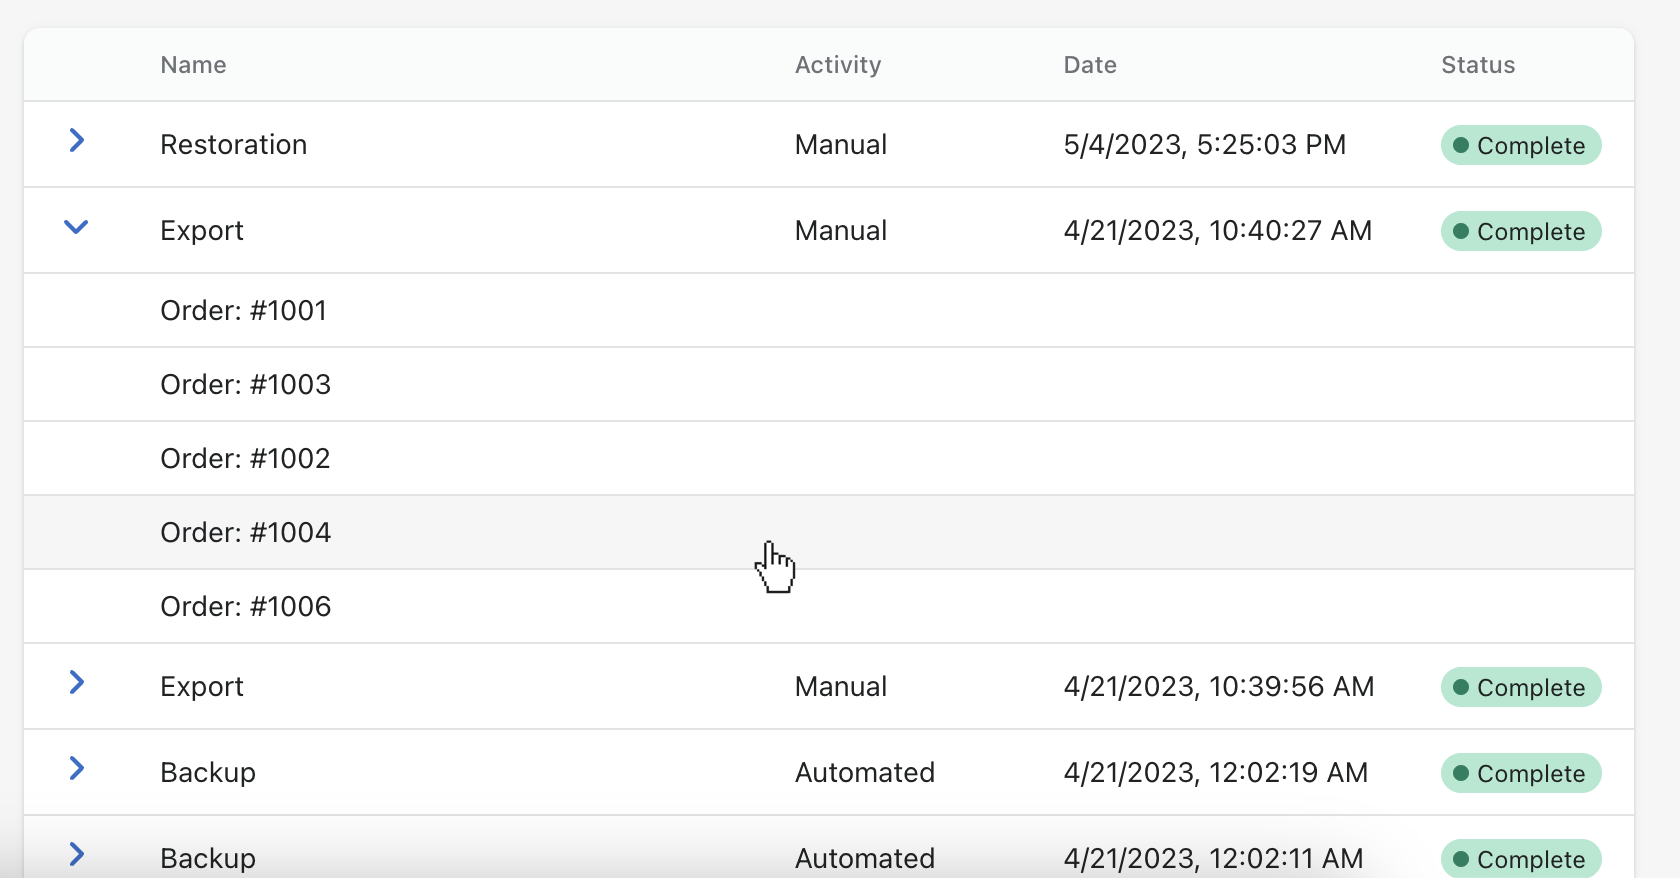Open Order #1001 entry
This screenshot has height=878, width=1680.
coord(243,311)
